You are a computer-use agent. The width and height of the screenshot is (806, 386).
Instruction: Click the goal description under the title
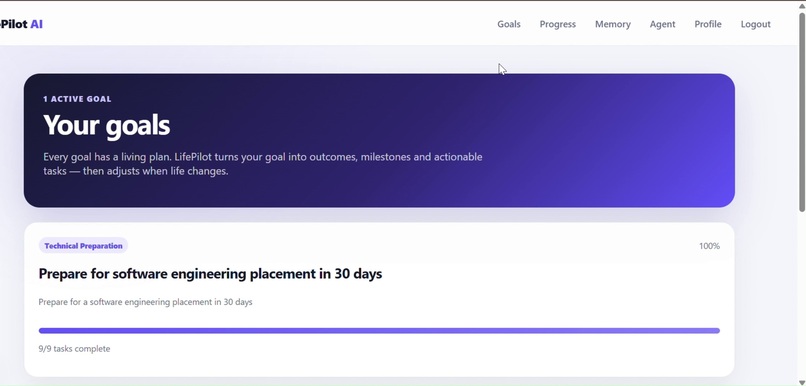point(145,302)
